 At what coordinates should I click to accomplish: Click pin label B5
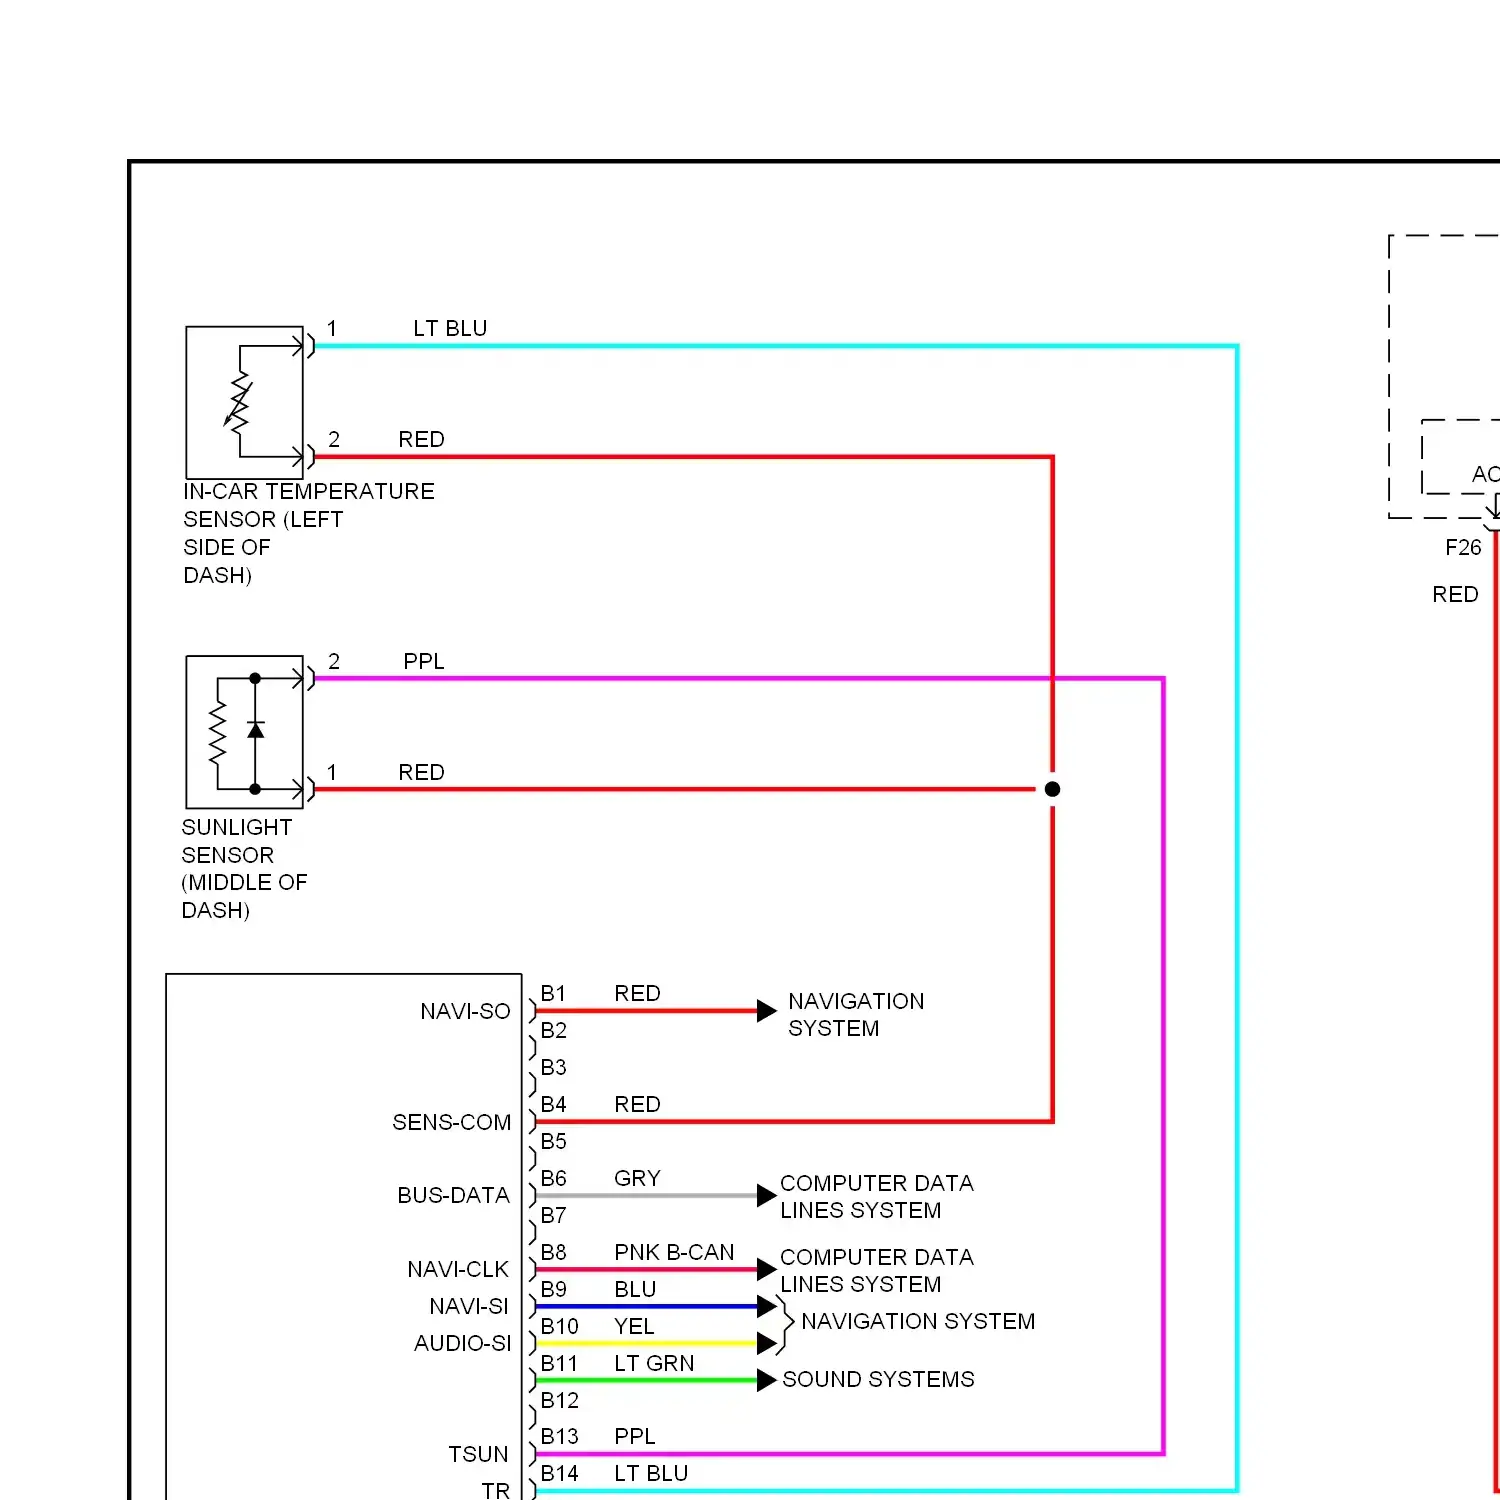(553, 1141)
